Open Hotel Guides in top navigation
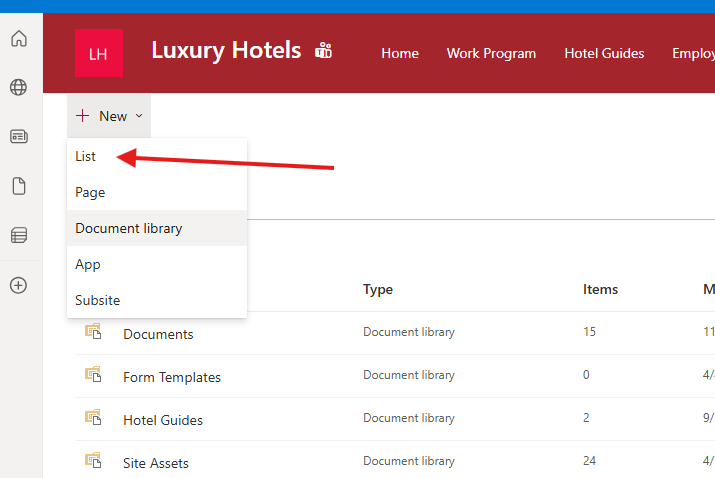The width and height of the screenshot is (715, 478). [604, 53]
